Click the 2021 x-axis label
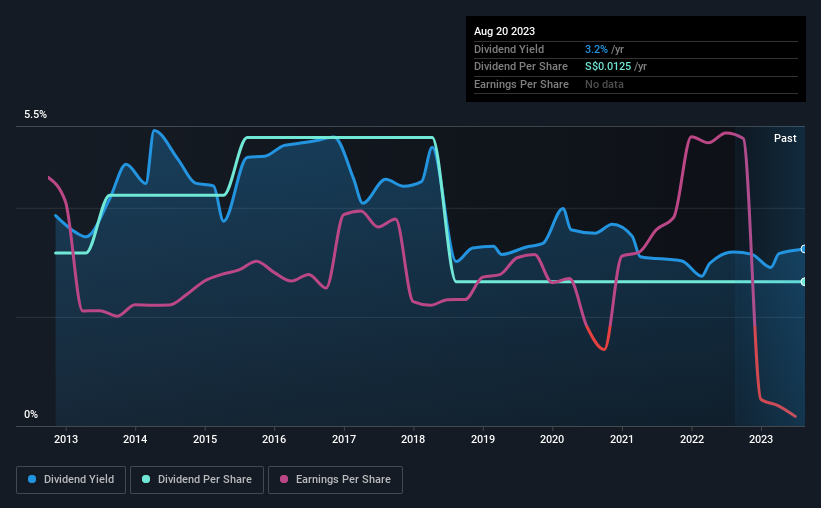This screenshot has height=508, width=821. pos(622,439)
